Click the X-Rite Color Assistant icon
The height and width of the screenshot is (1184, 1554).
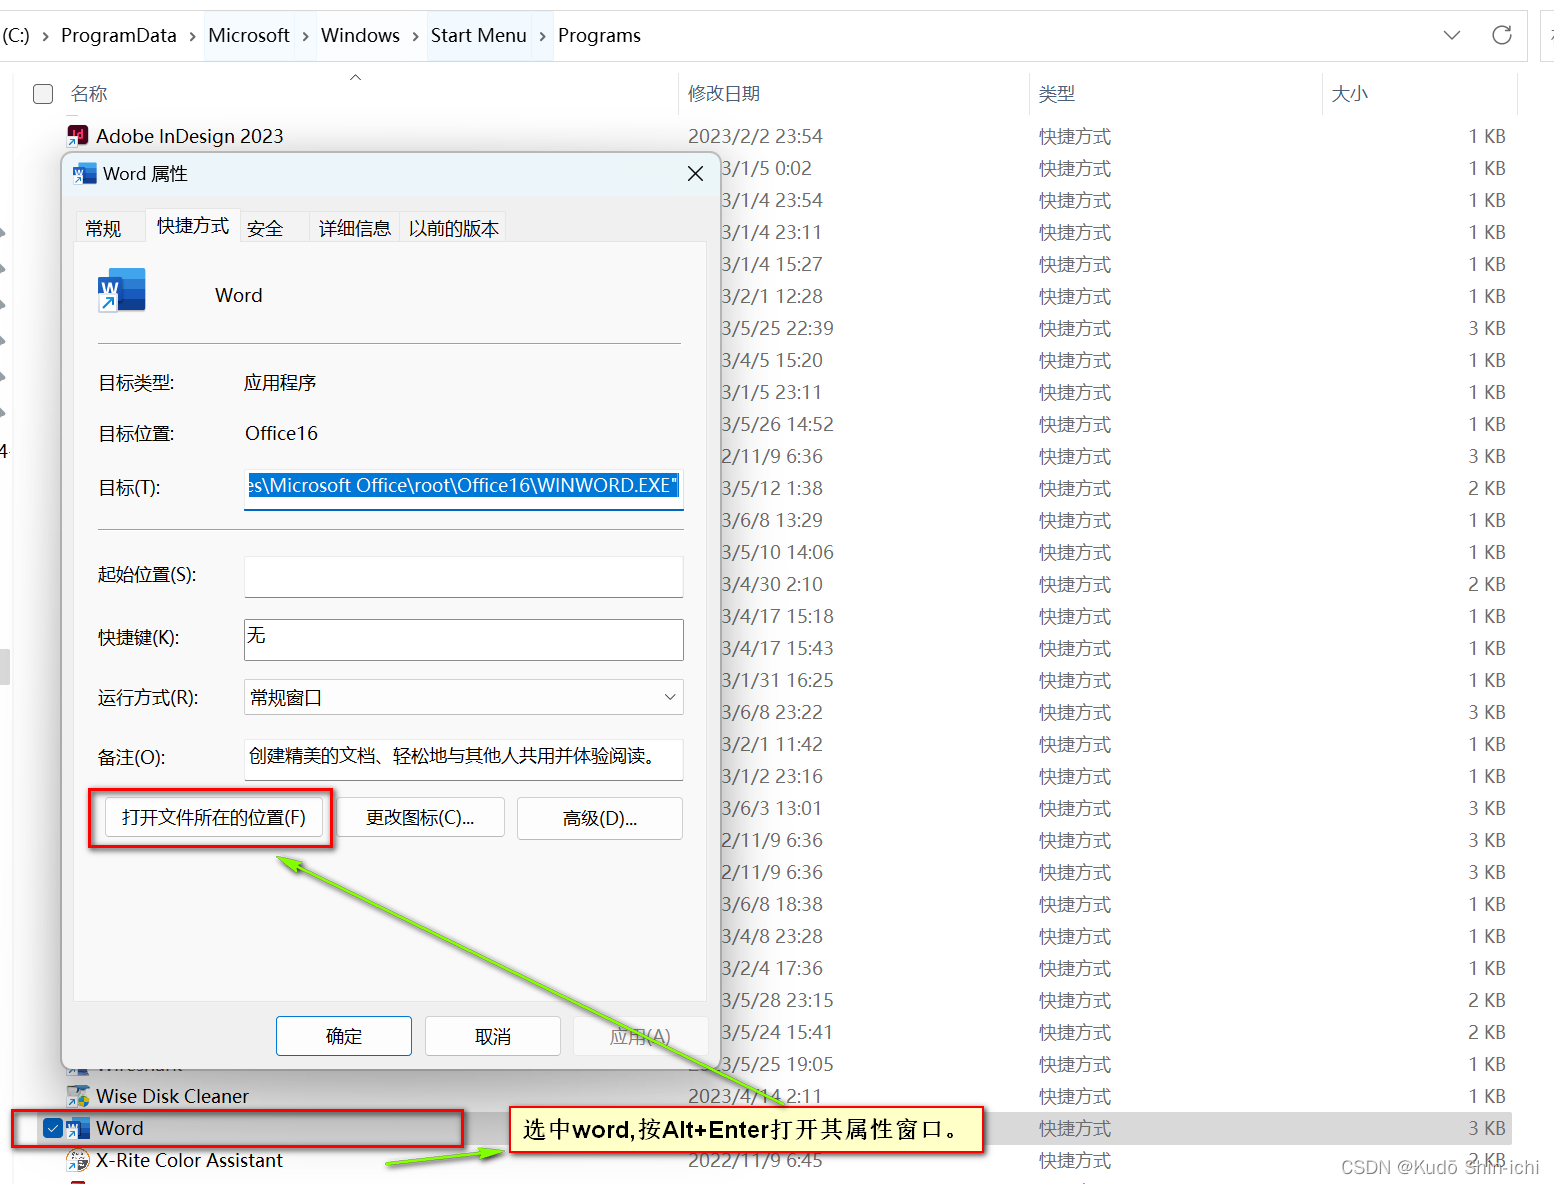tap(77, 1160)
